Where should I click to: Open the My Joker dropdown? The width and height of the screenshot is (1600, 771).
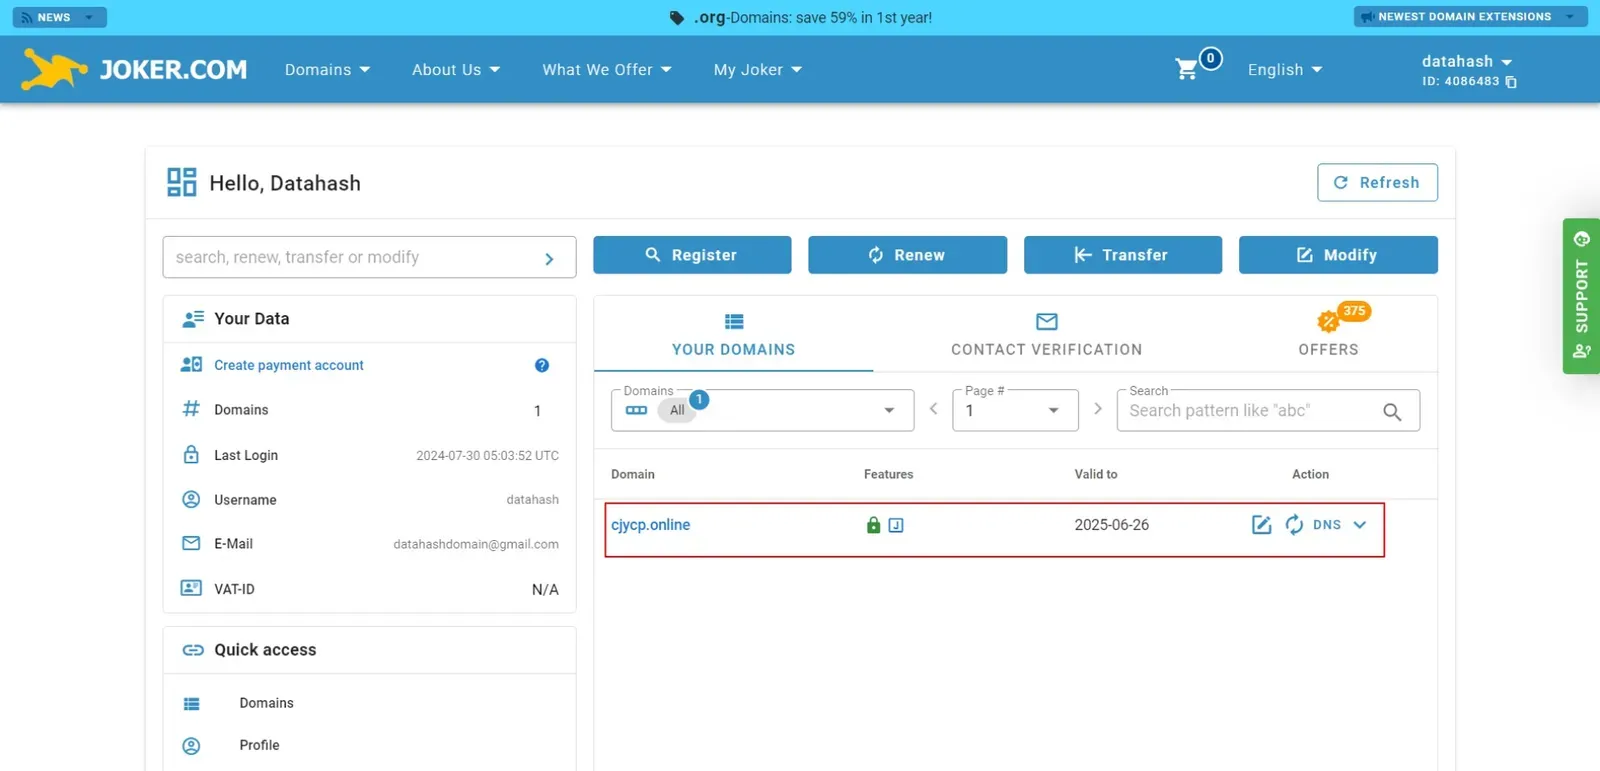758,70
